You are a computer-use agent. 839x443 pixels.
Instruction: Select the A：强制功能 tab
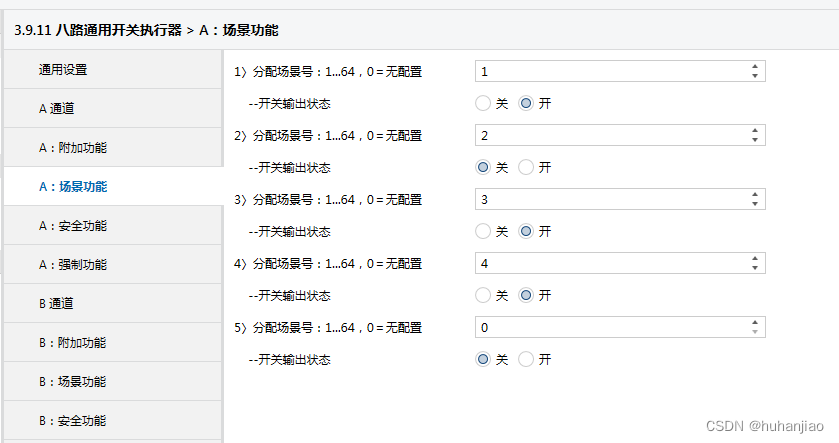click(112, 264)
